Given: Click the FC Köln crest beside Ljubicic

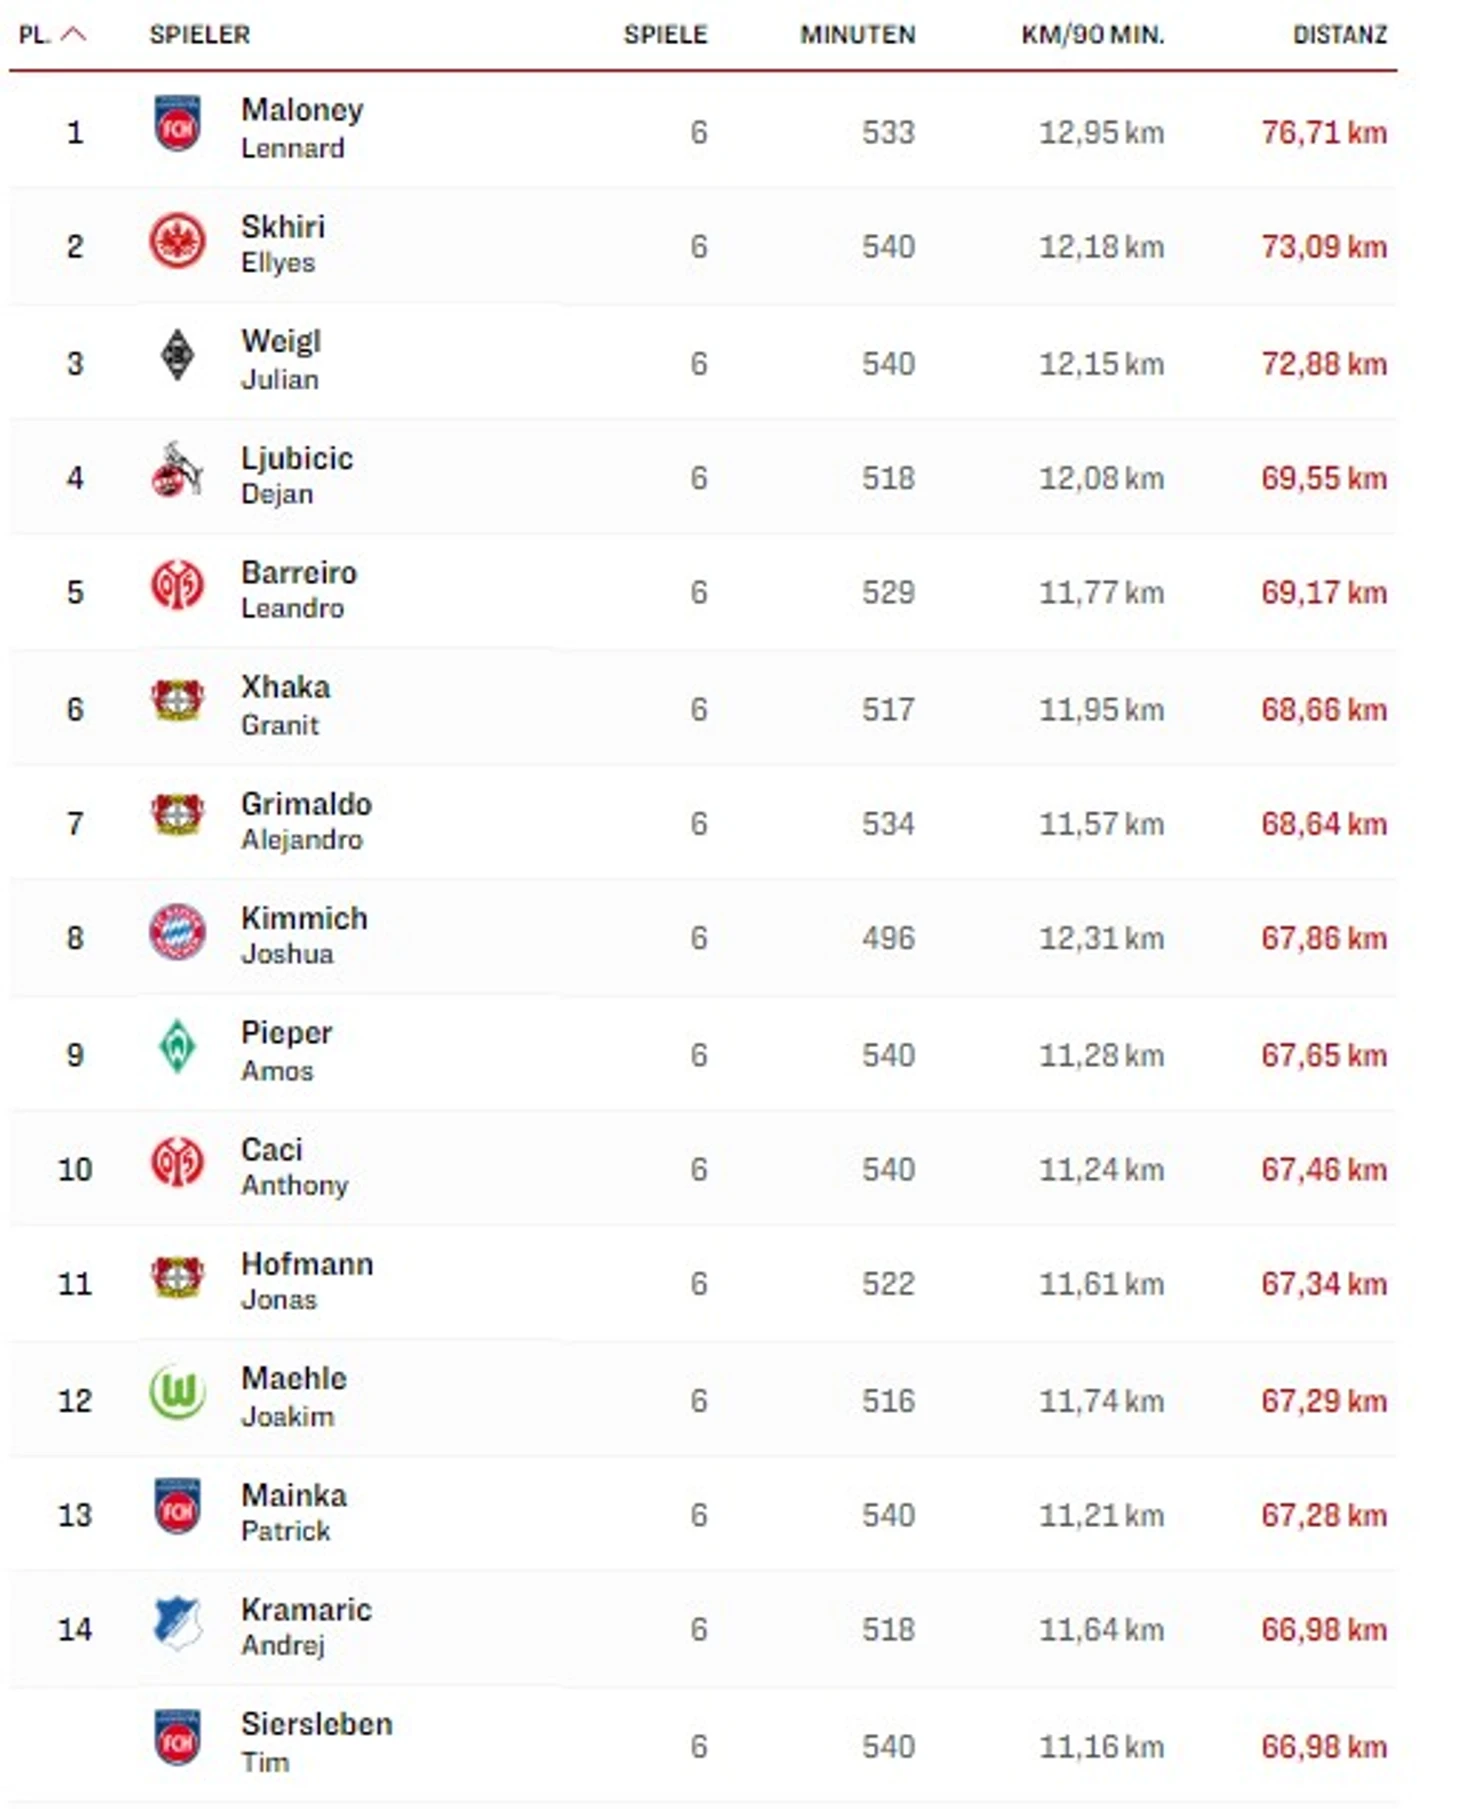Looking at the screenshot, I should coord(177,471).
